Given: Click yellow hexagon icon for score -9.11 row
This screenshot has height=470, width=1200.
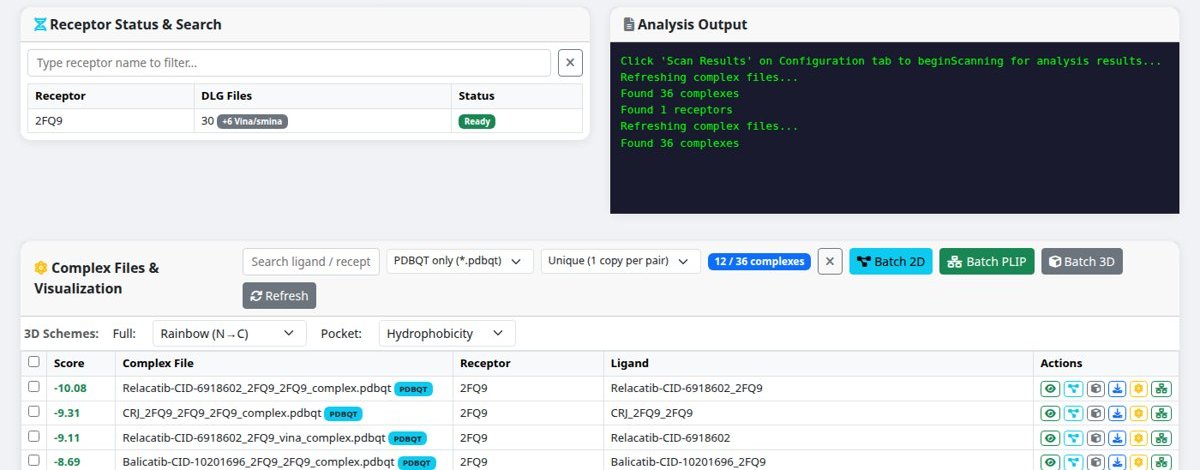Looking at the screenshot, I should (1139, 438).
